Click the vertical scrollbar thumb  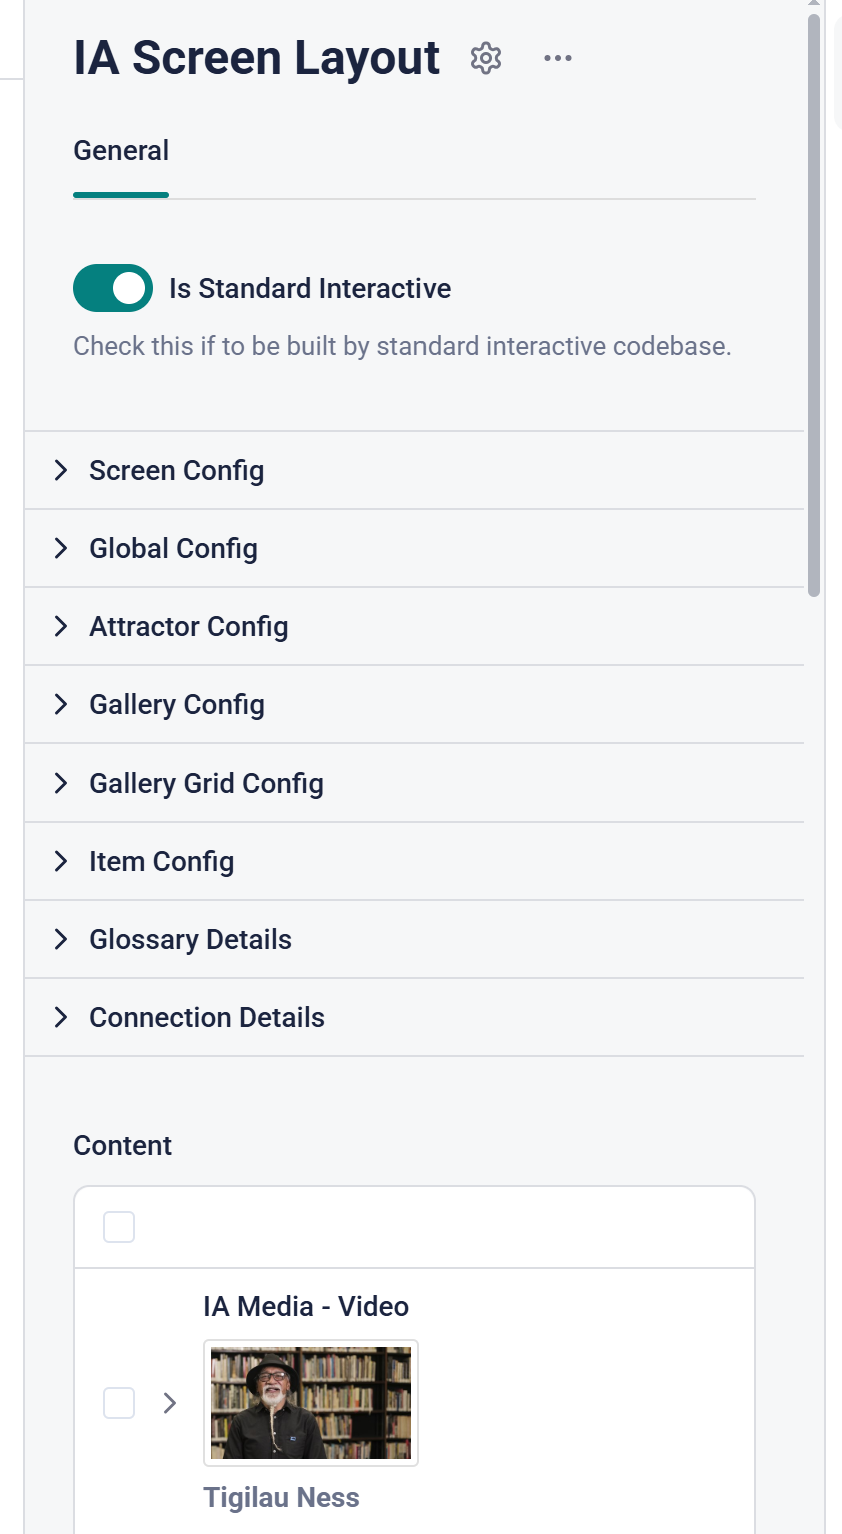click(814, 300)
